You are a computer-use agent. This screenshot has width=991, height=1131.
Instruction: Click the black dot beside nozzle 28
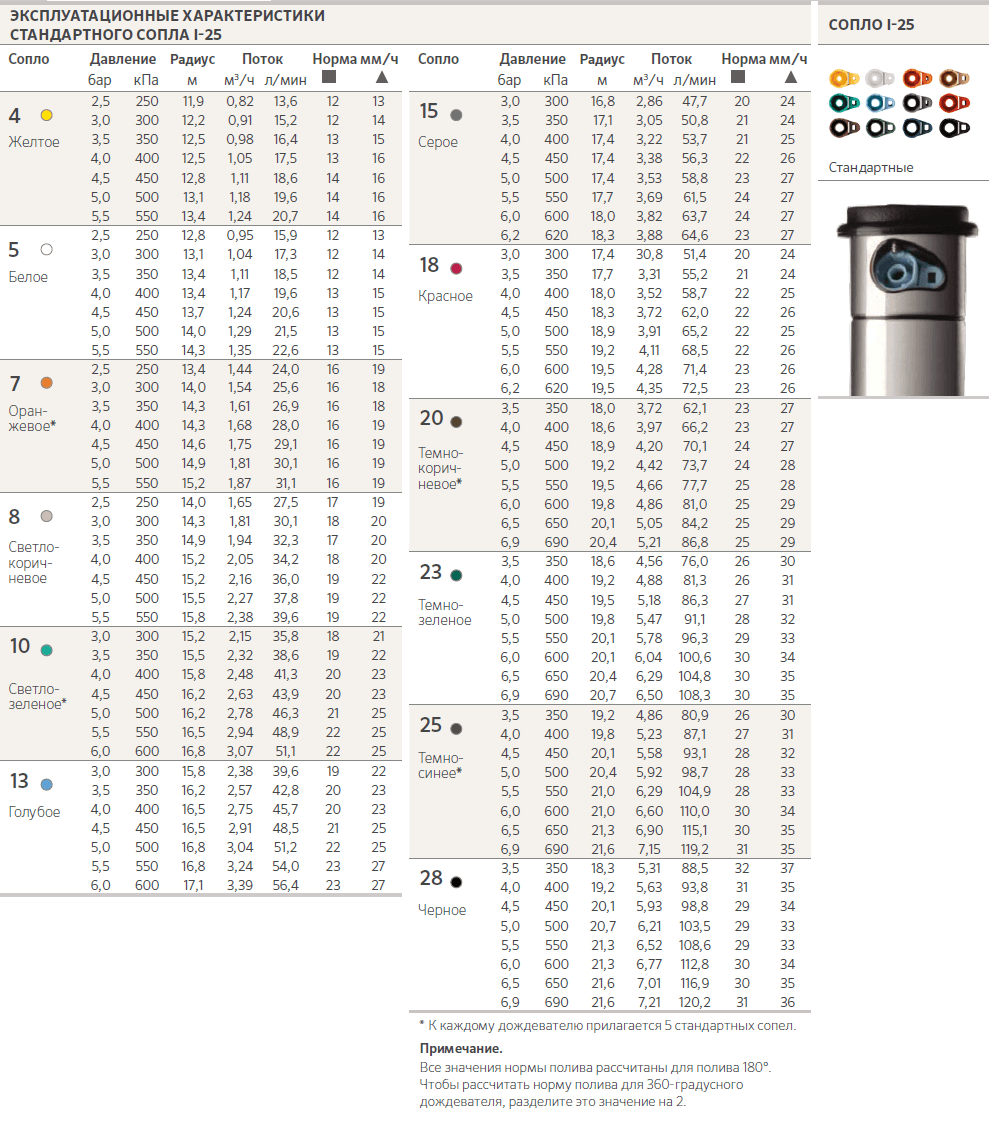pyautogui.click(x=456, y=881)
